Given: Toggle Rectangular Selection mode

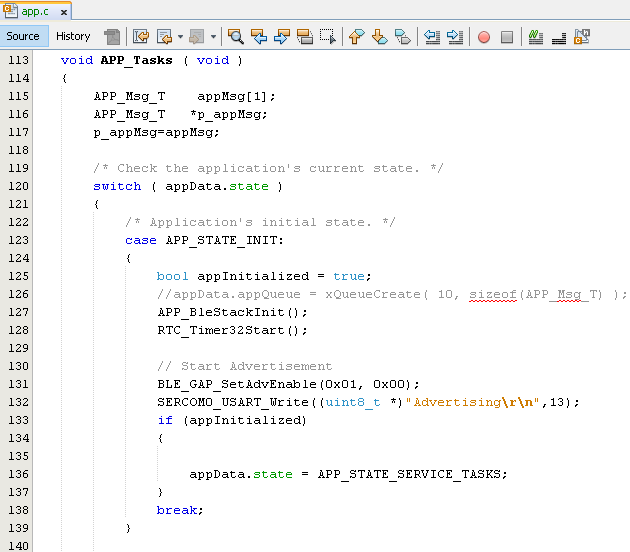Looking at the screenshot, I should pos(327,37).
